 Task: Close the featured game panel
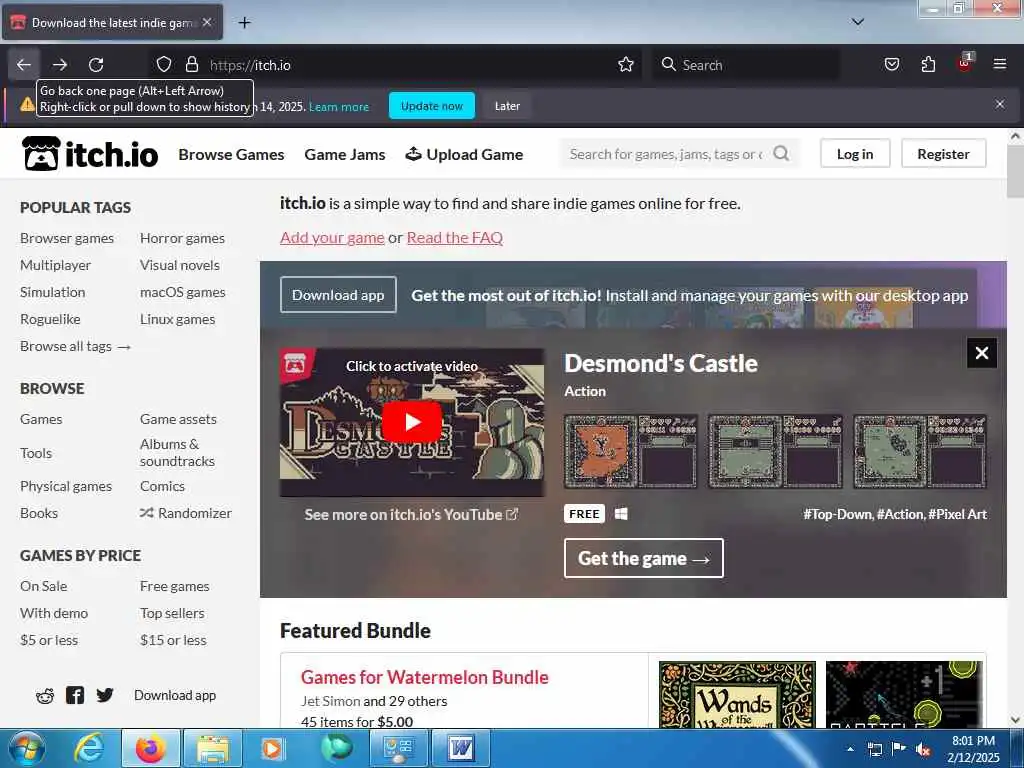point(982,353)
